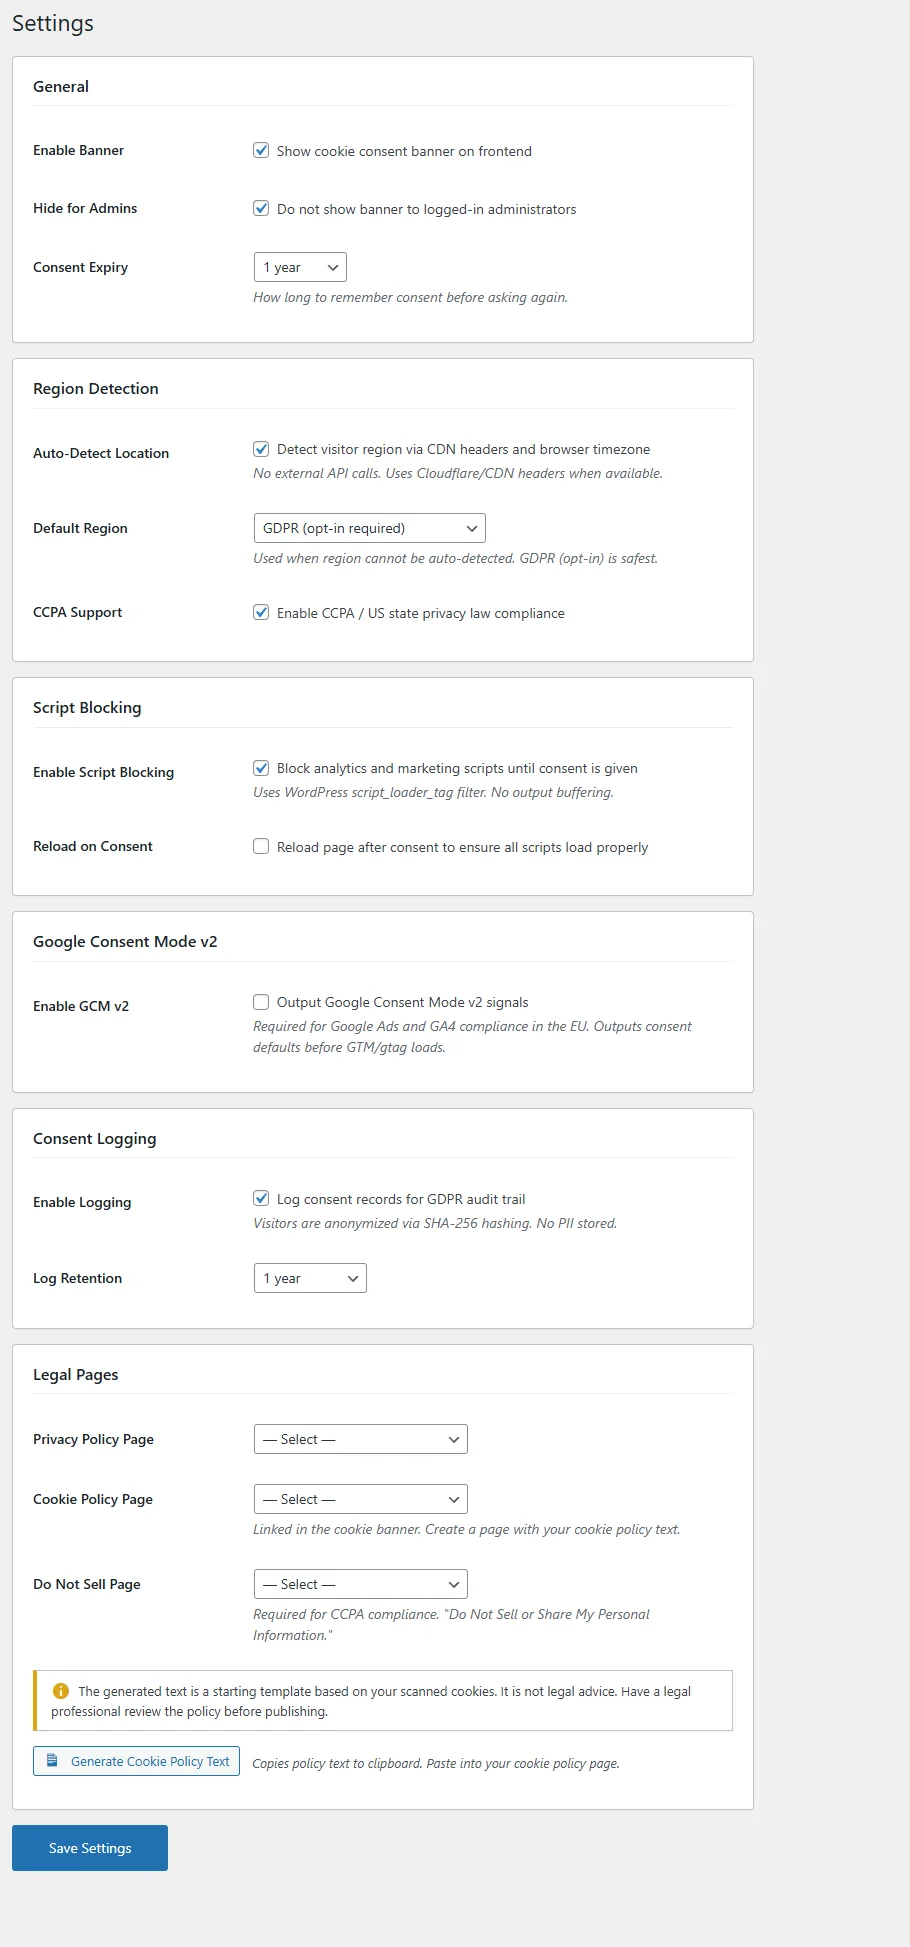Open the Default Region dropdown
Viewport: 910px width, 1947px height.
[x=368, y=527]
